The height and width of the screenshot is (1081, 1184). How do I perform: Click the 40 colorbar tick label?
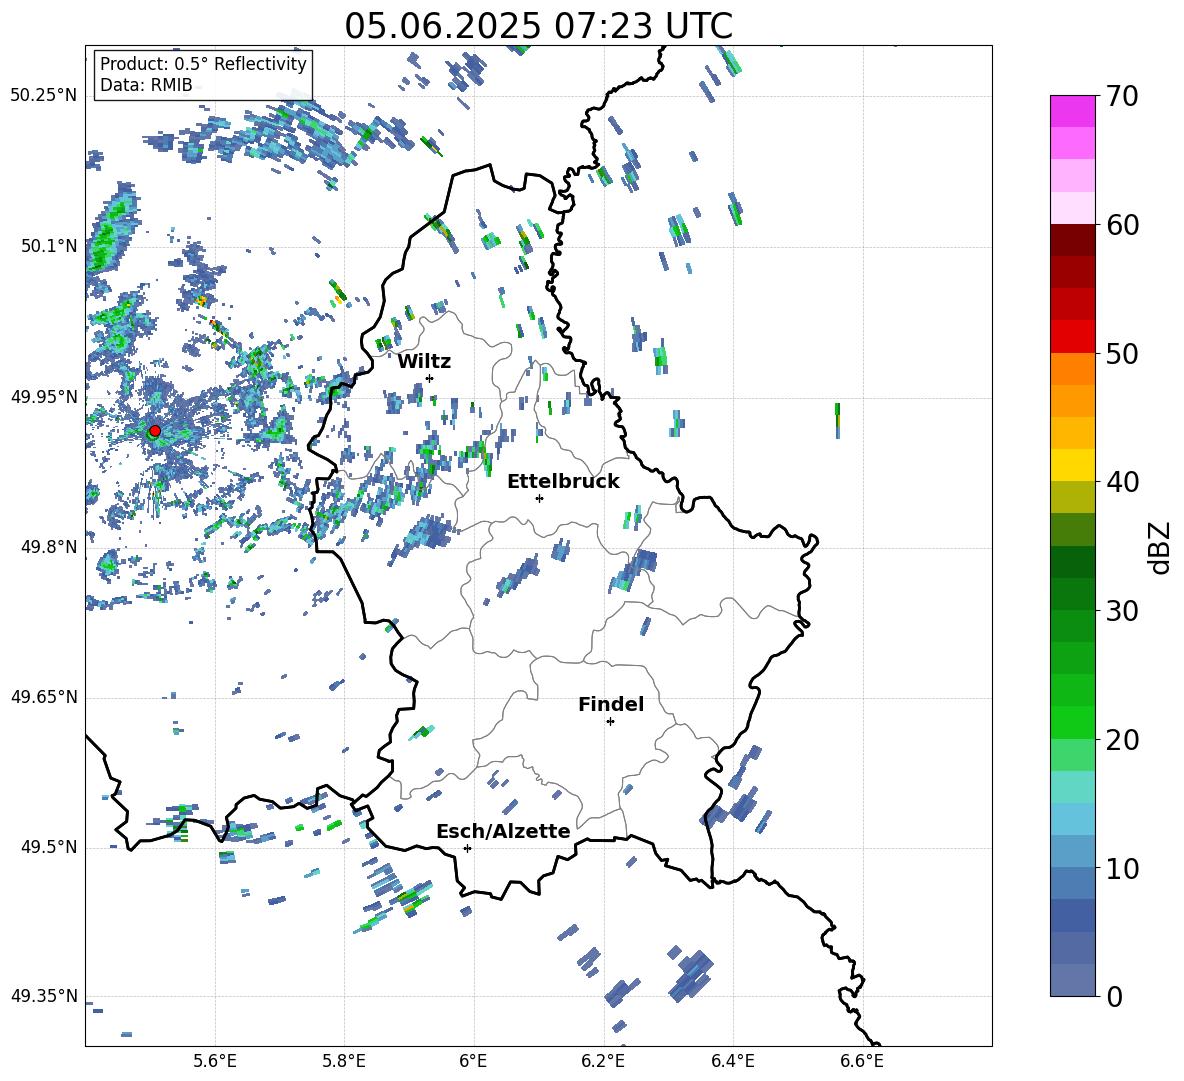point(1122,482)
